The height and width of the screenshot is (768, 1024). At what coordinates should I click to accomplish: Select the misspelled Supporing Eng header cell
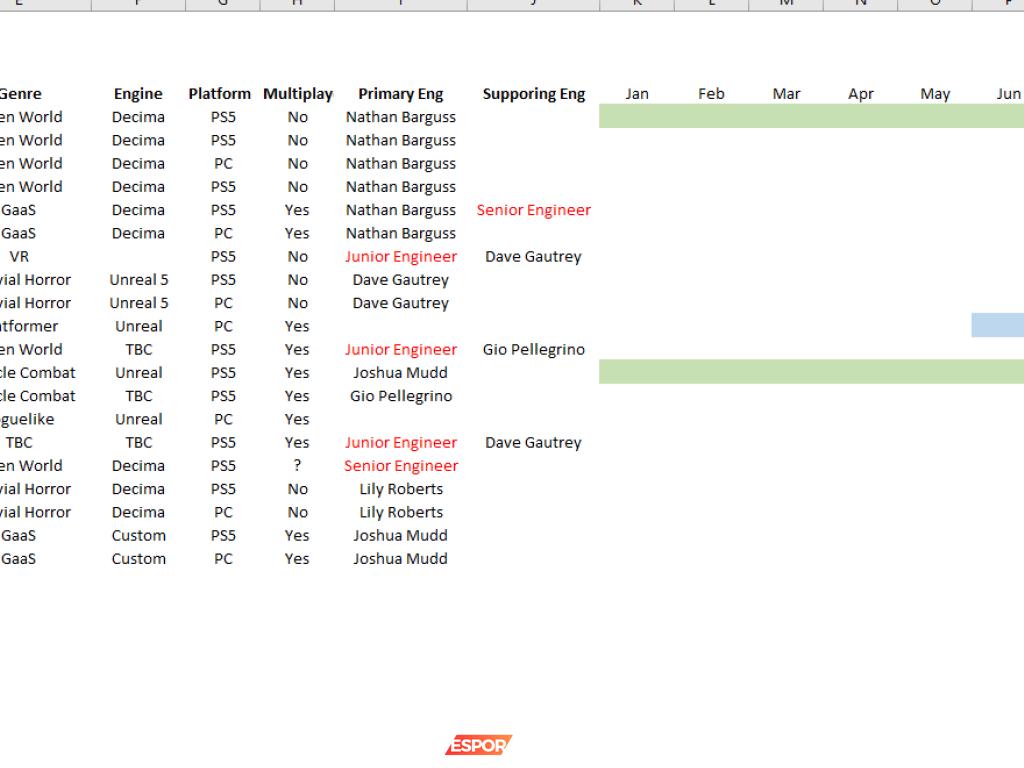point(533,94)
